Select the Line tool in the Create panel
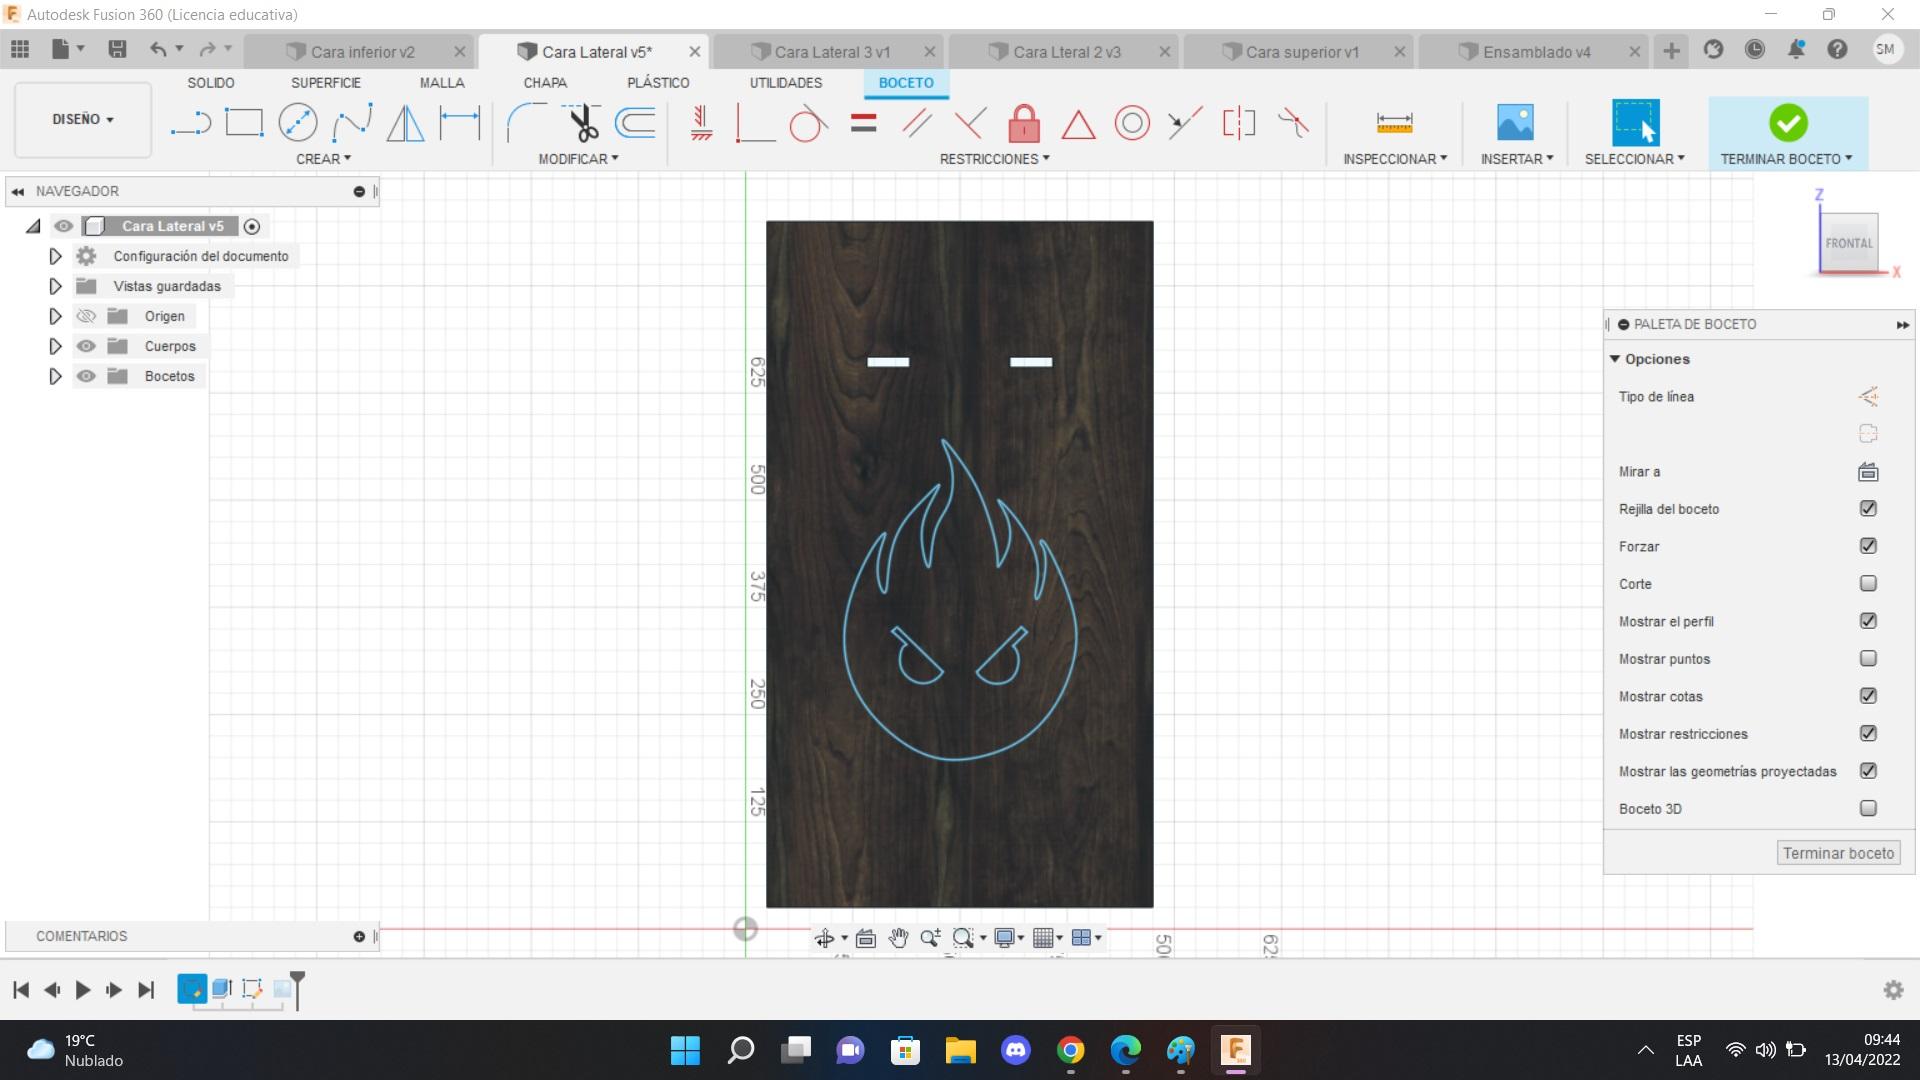 tap(192, 121)
